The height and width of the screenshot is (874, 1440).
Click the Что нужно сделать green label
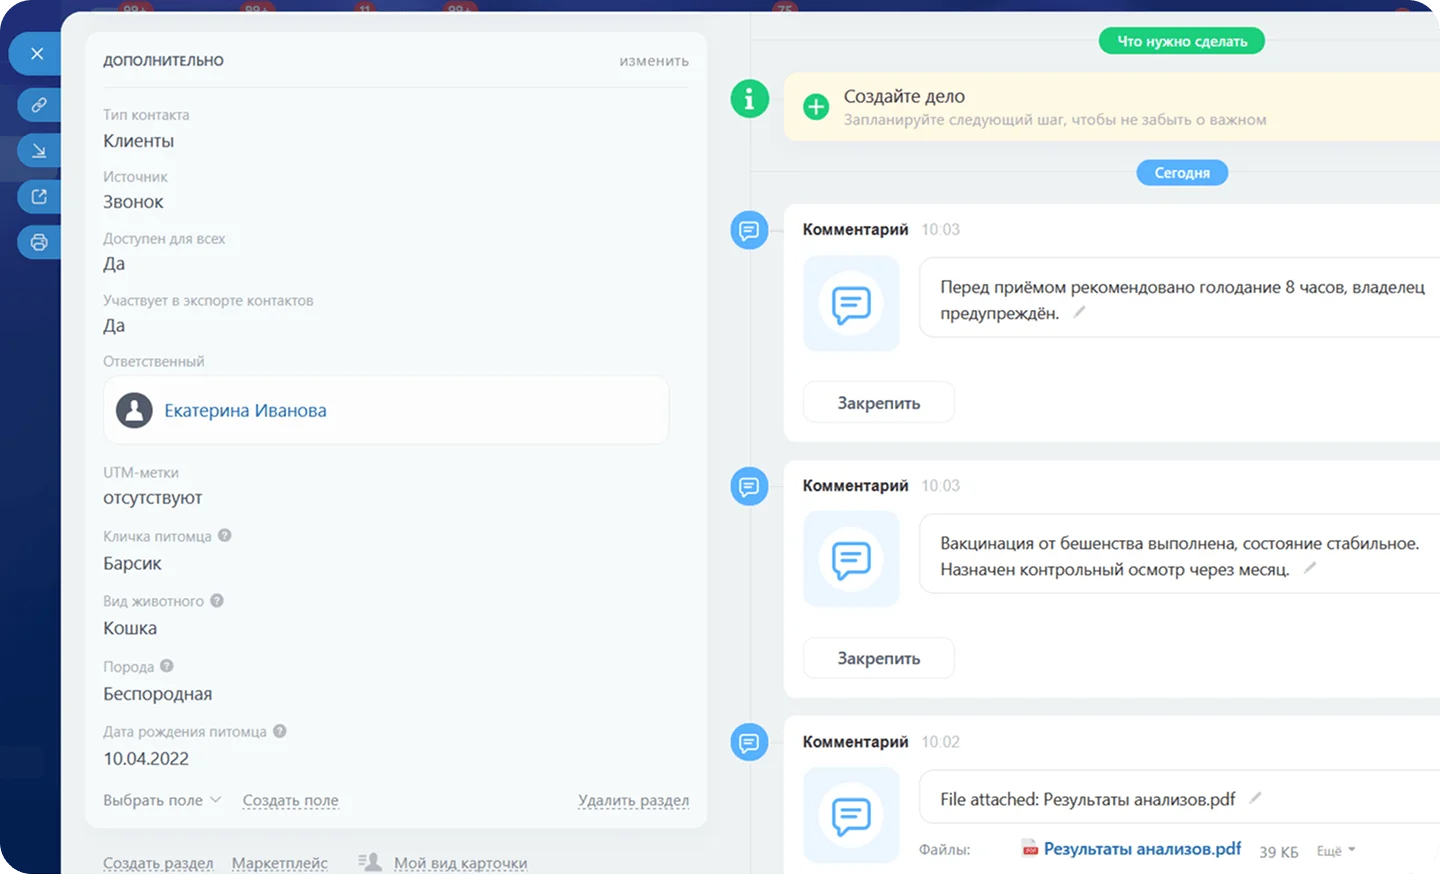[1182, 41]
